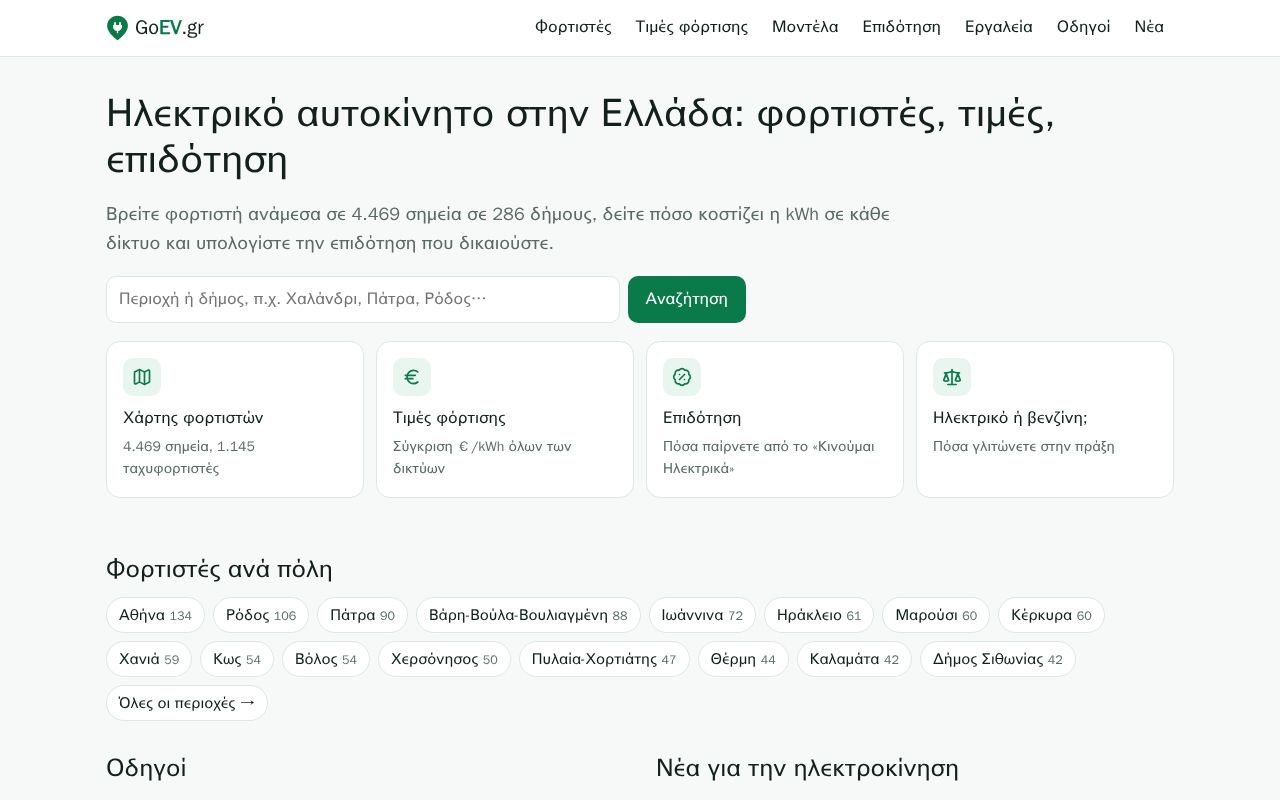Click the scales icon on Ηλεκτρικό ή βενζίνη card

coord(952,377)
